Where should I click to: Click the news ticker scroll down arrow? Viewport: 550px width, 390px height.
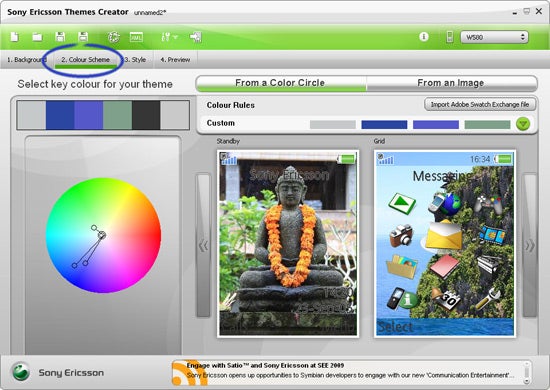pyautogui.click(x=526, y=381)
